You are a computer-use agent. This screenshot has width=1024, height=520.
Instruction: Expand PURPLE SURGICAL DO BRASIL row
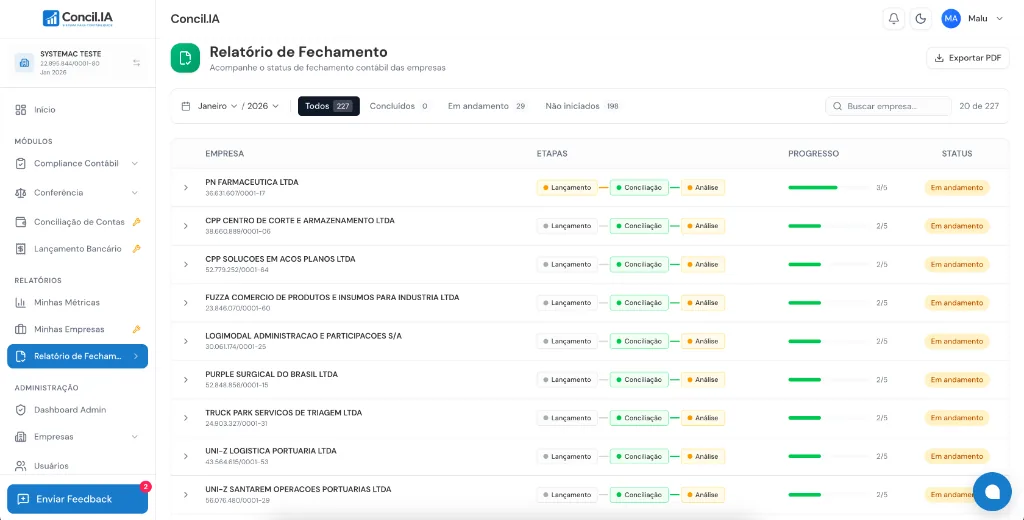click(x=185, y=380)
